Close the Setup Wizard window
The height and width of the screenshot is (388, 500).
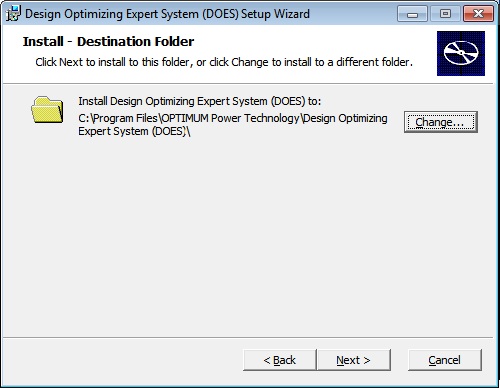(478, 14)
